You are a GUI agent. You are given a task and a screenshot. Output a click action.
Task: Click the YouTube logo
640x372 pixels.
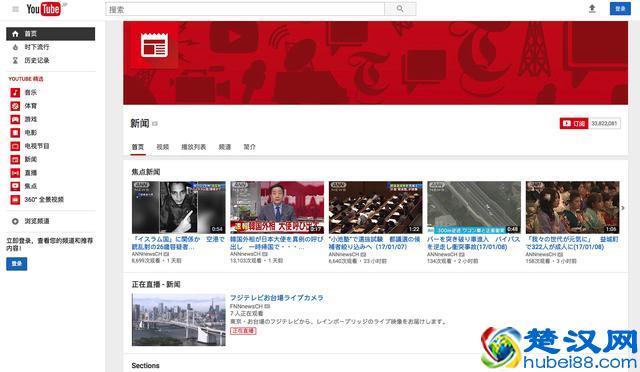click(x=44, y=9)
